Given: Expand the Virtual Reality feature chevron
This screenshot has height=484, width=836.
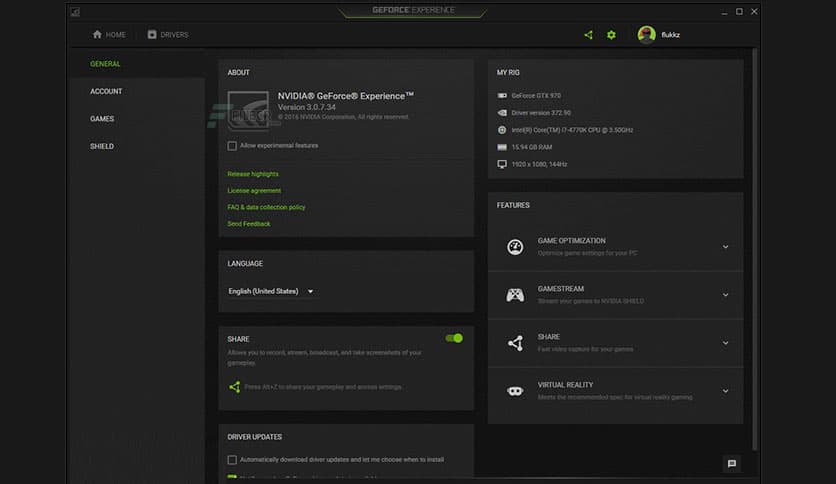Looking at the screenshot, I should coord(725,391).
